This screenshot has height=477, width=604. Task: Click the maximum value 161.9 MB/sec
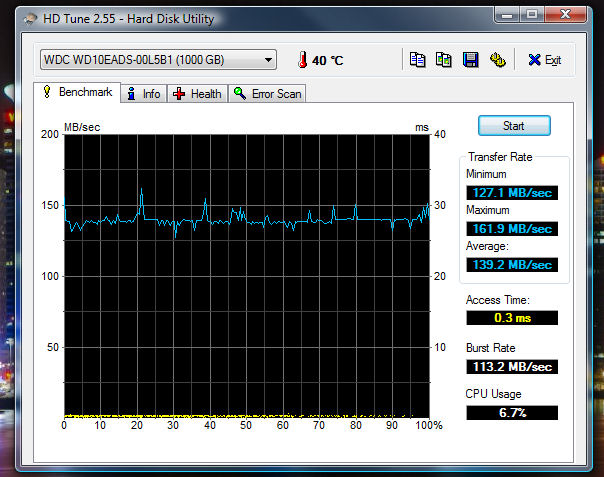(x=512, y=229)
